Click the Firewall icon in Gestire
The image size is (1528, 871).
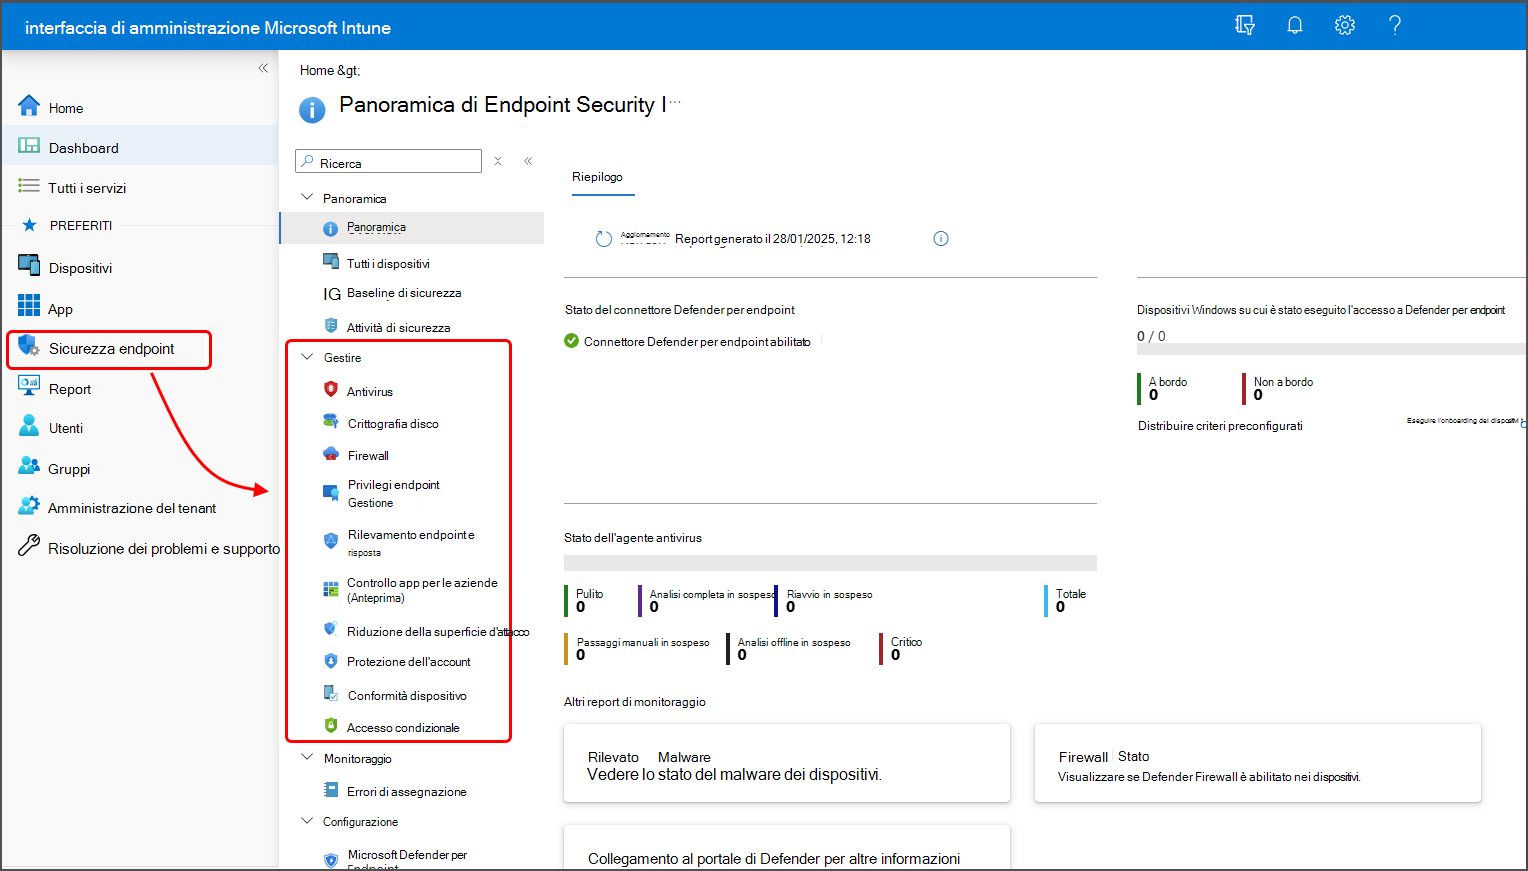[331, 453]
